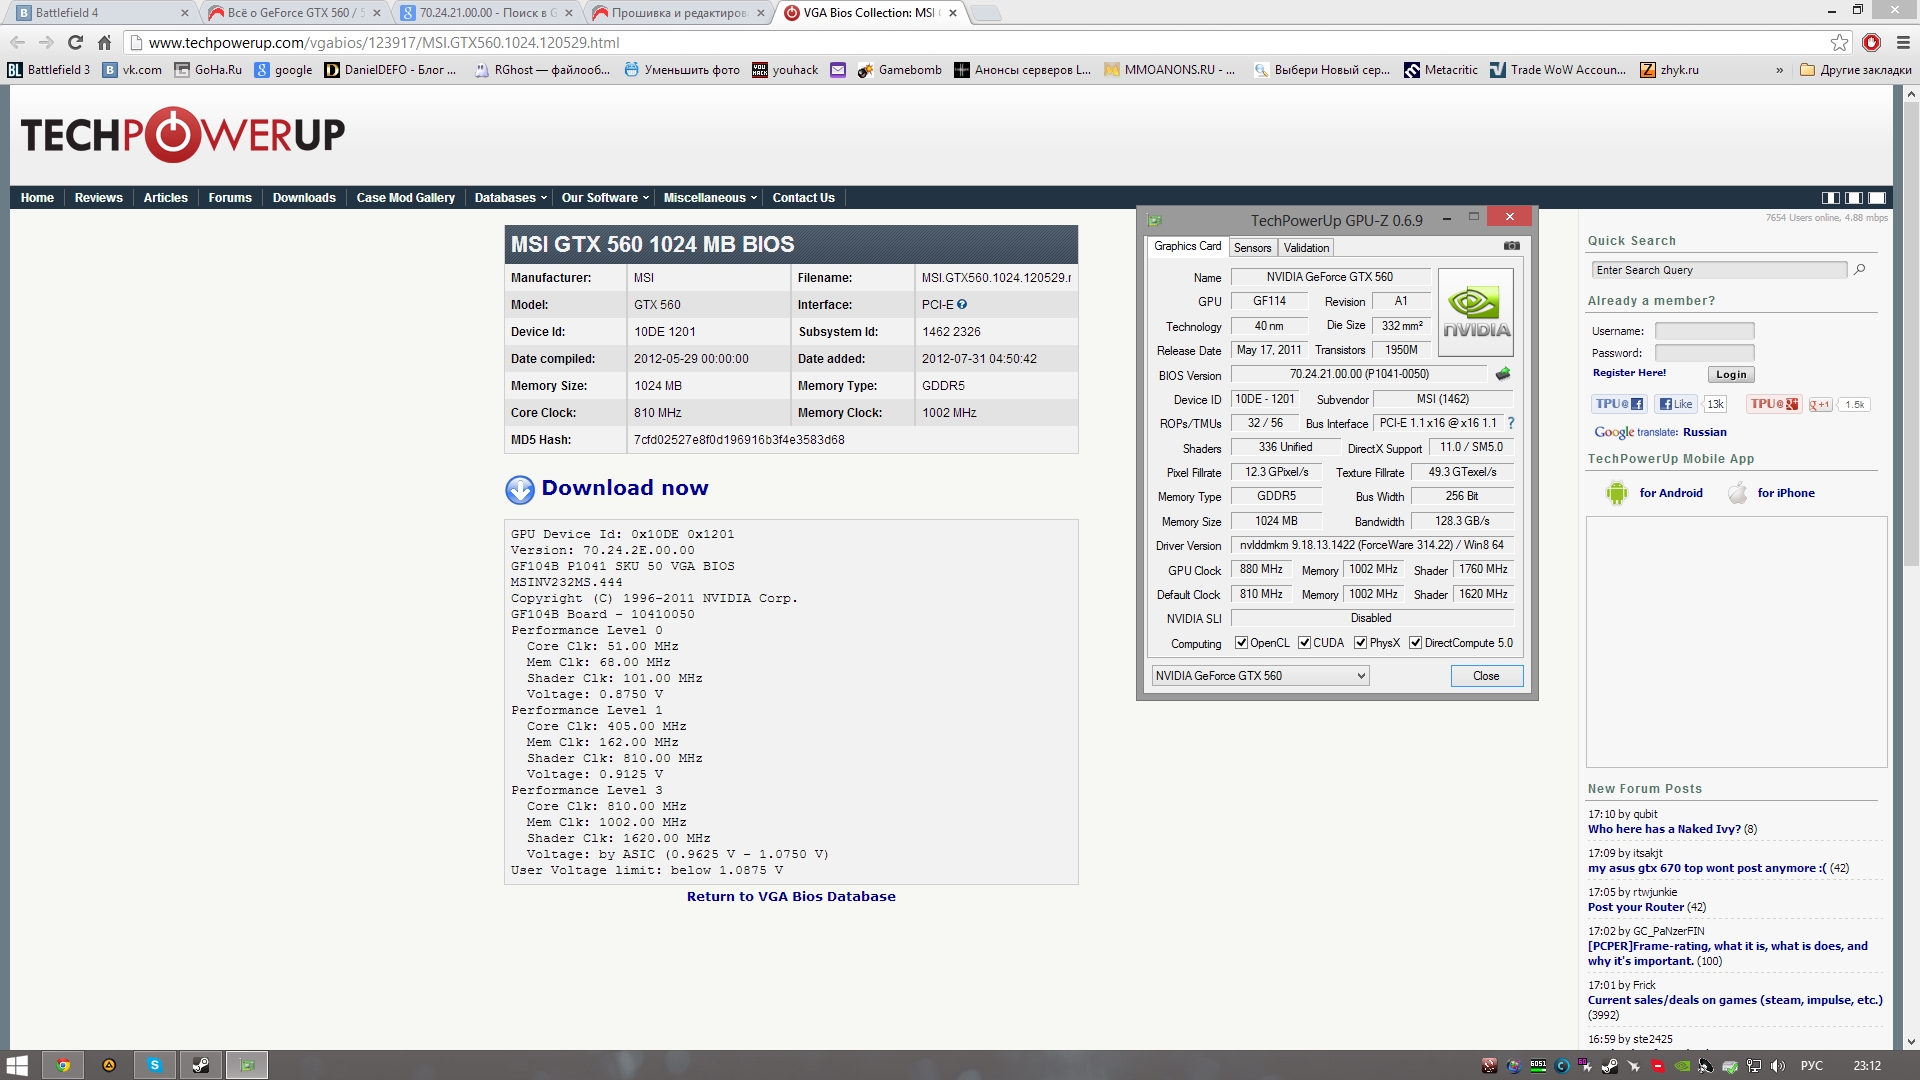Switch to the Validation tab

(1306, 248)
